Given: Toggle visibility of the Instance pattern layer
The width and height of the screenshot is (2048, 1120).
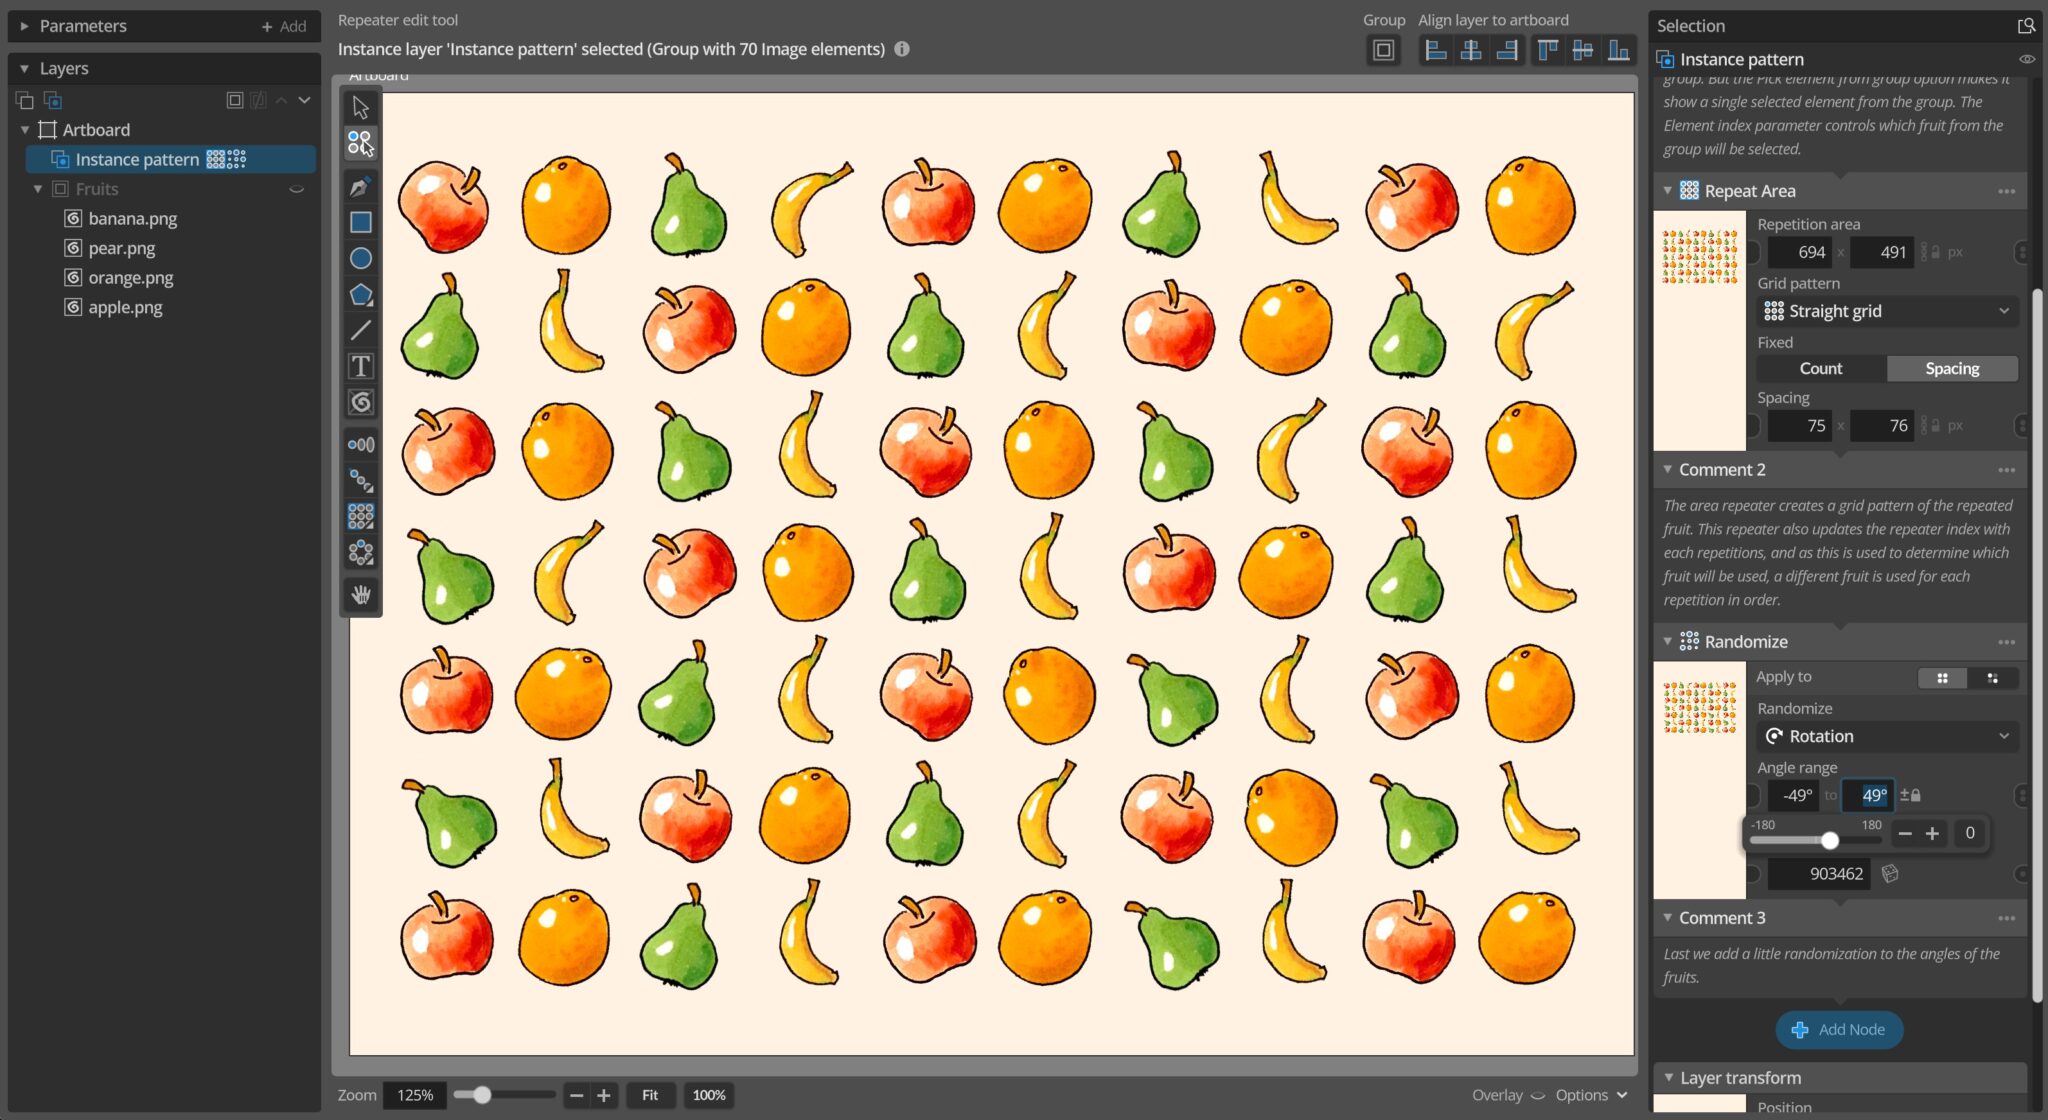Looking at the screenshot, I should pos(2026,58).
